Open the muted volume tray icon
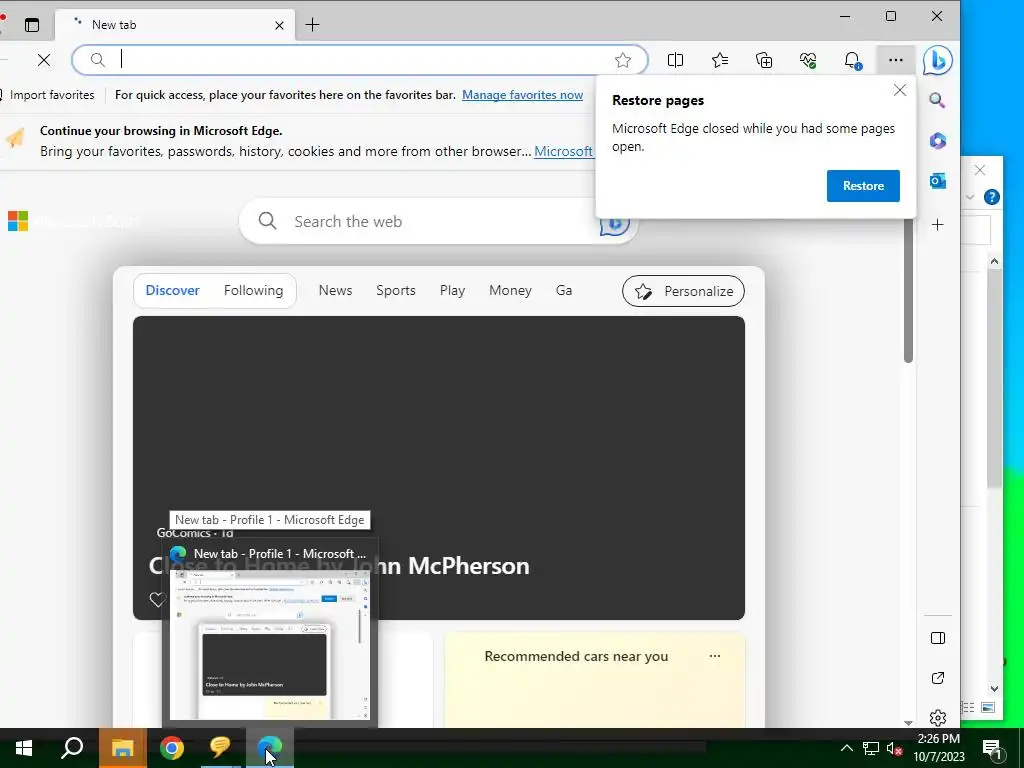 point(894,748)
